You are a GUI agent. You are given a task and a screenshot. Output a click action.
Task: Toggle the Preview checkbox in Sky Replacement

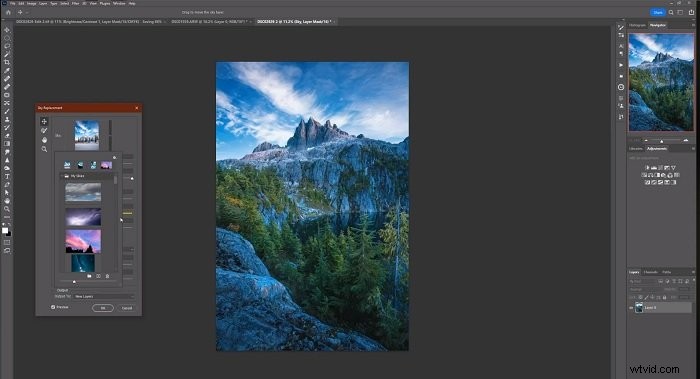pyautogui.click(x=53, y=307)
